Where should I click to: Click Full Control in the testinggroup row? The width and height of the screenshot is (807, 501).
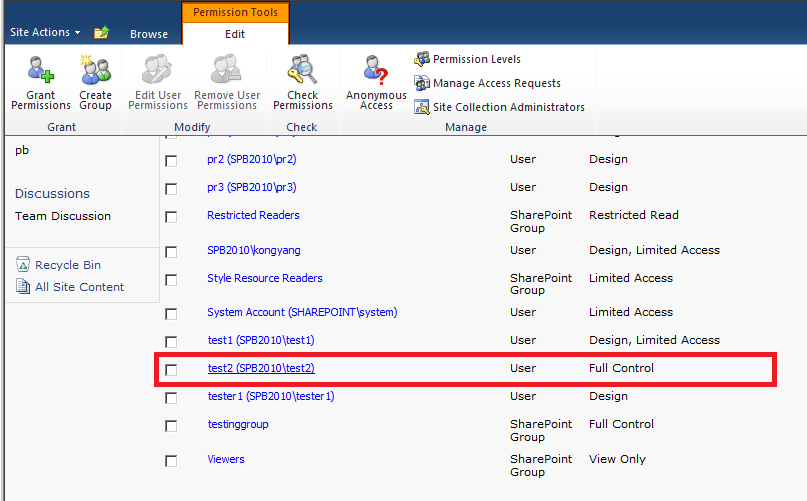point(621,424)
